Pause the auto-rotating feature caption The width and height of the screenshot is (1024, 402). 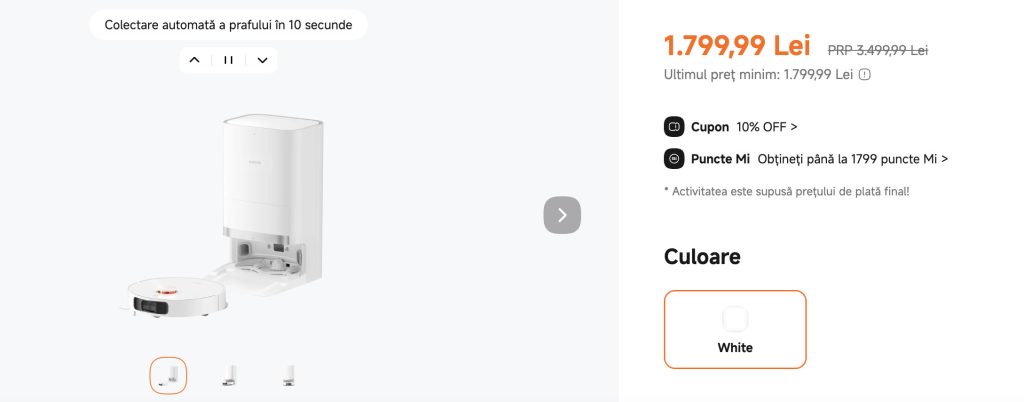point(228,60)
